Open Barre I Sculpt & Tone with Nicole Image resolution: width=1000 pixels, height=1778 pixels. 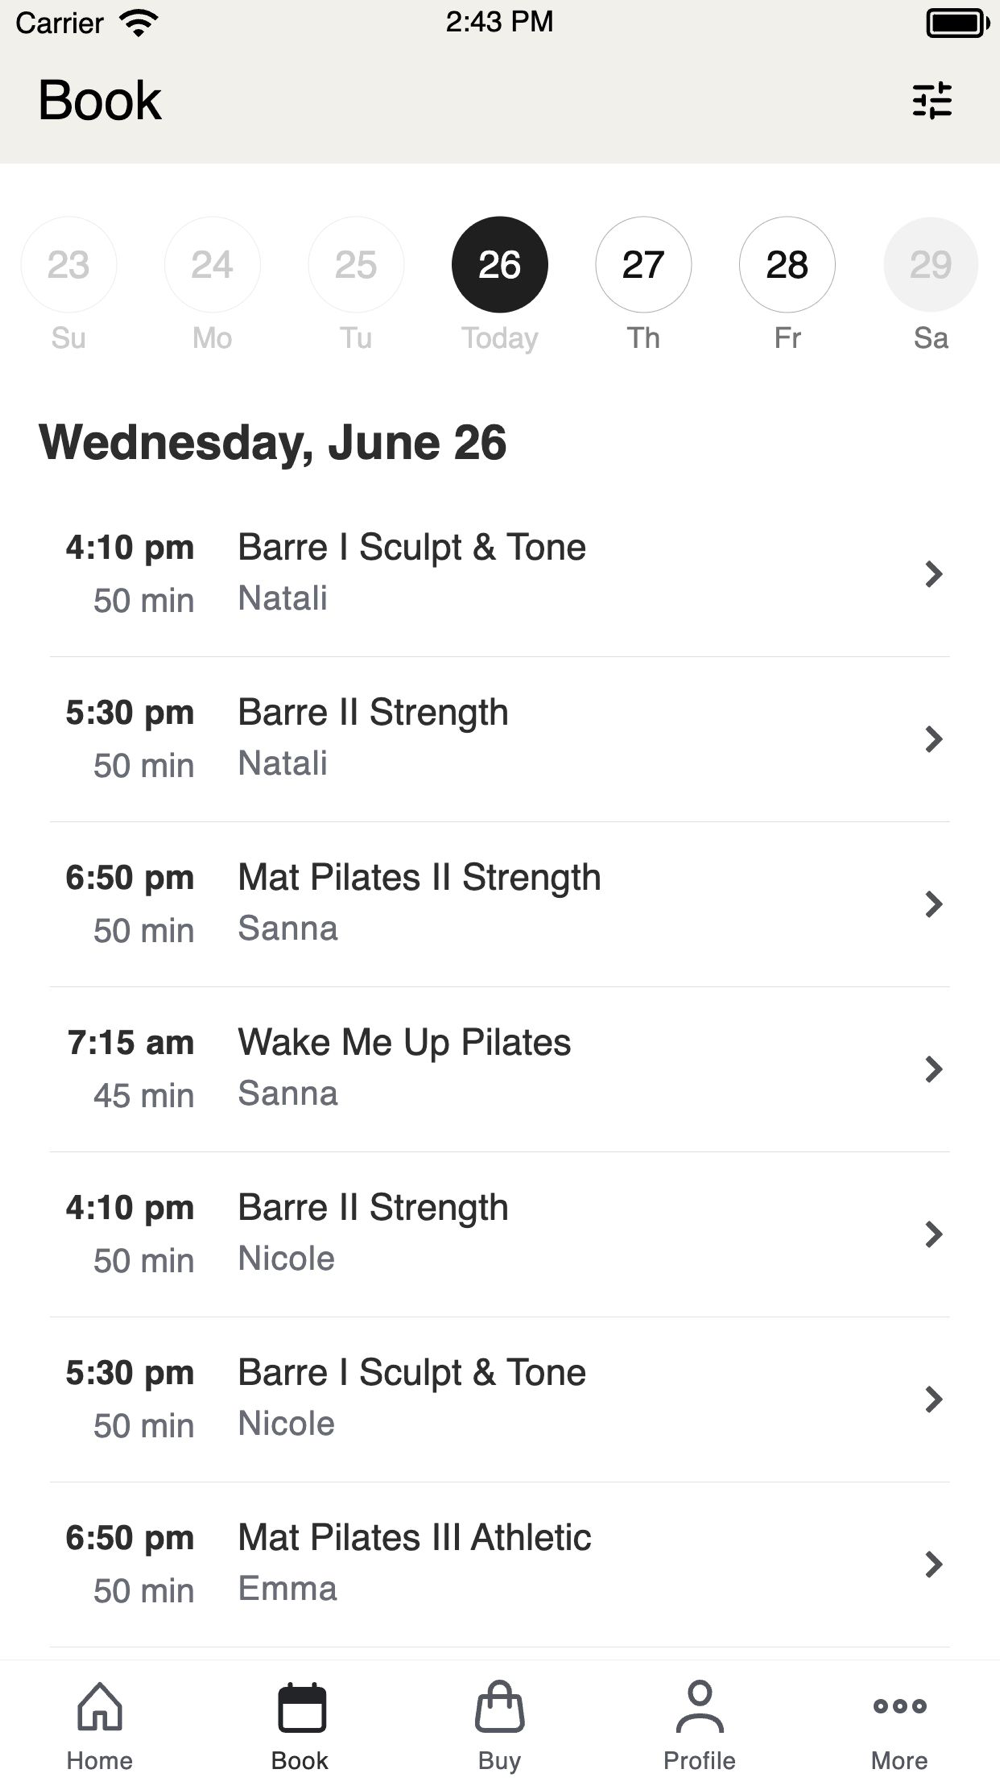(x=500, y=1399)
